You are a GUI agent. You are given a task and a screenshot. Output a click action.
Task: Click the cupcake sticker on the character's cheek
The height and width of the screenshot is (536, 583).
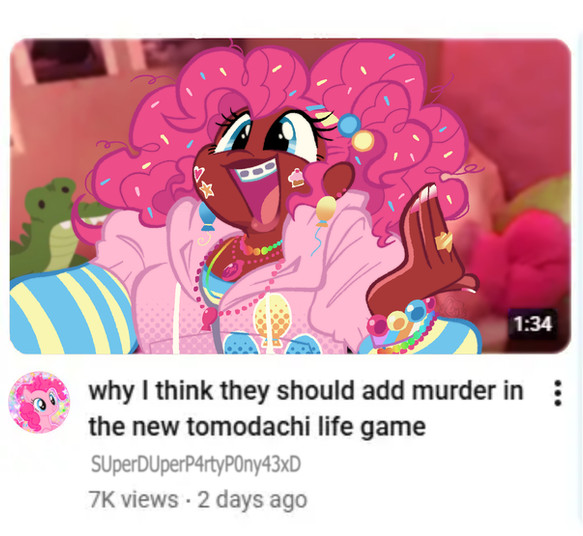click(x=296, y=177)
